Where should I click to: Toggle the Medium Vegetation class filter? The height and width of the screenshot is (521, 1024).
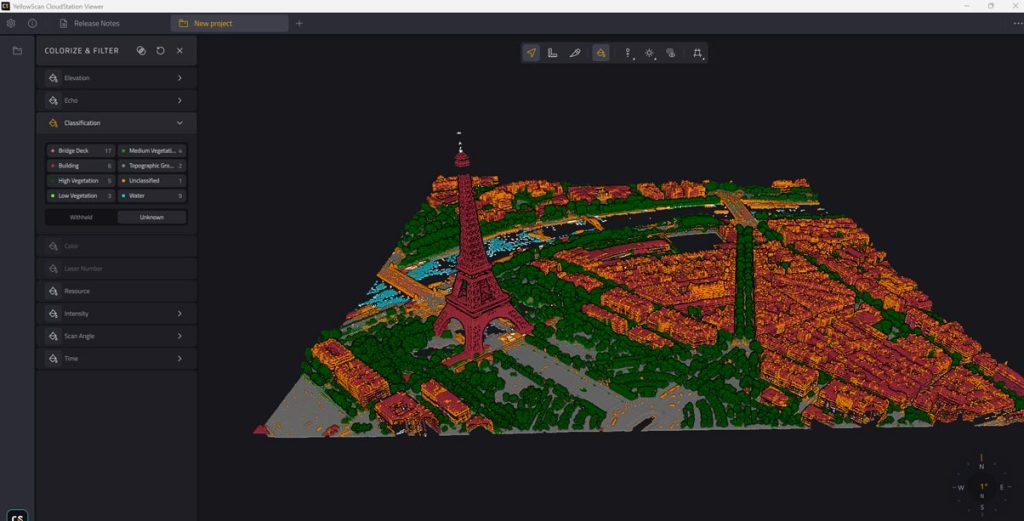pyautogui.click(x=152, y=151)
